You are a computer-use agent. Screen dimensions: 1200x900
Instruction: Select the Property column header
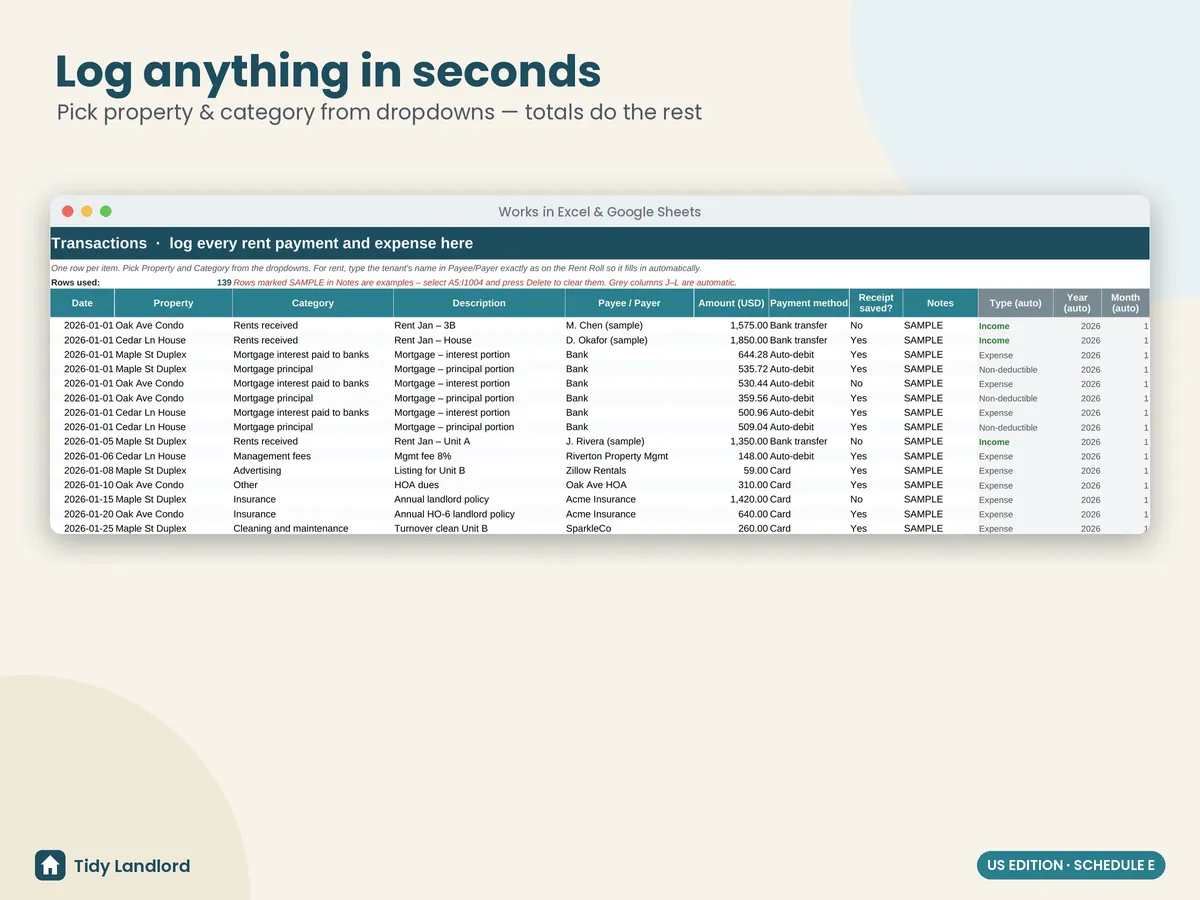tap(173, 303)
